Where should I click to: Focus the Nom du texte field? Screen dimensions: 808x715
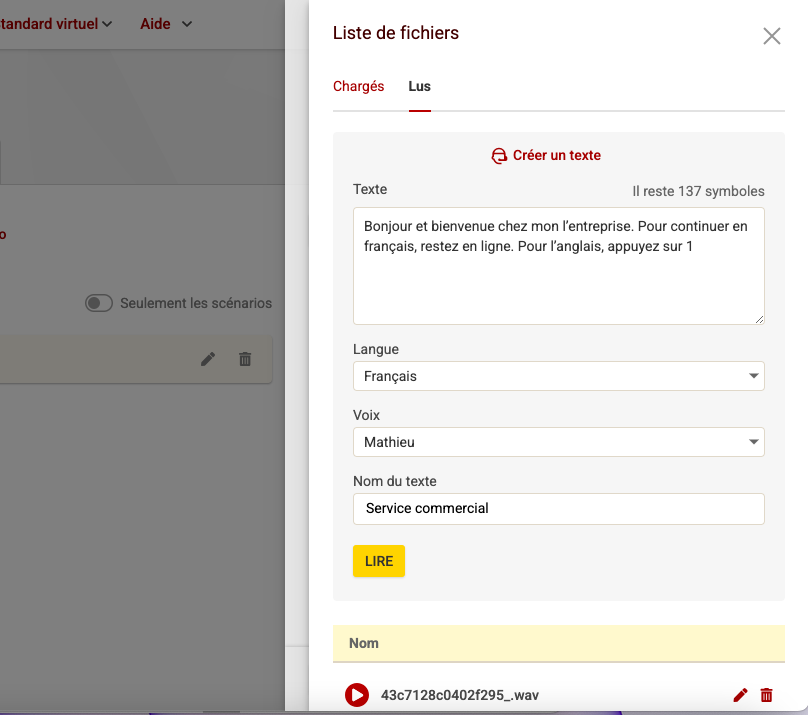click(558, 509)
